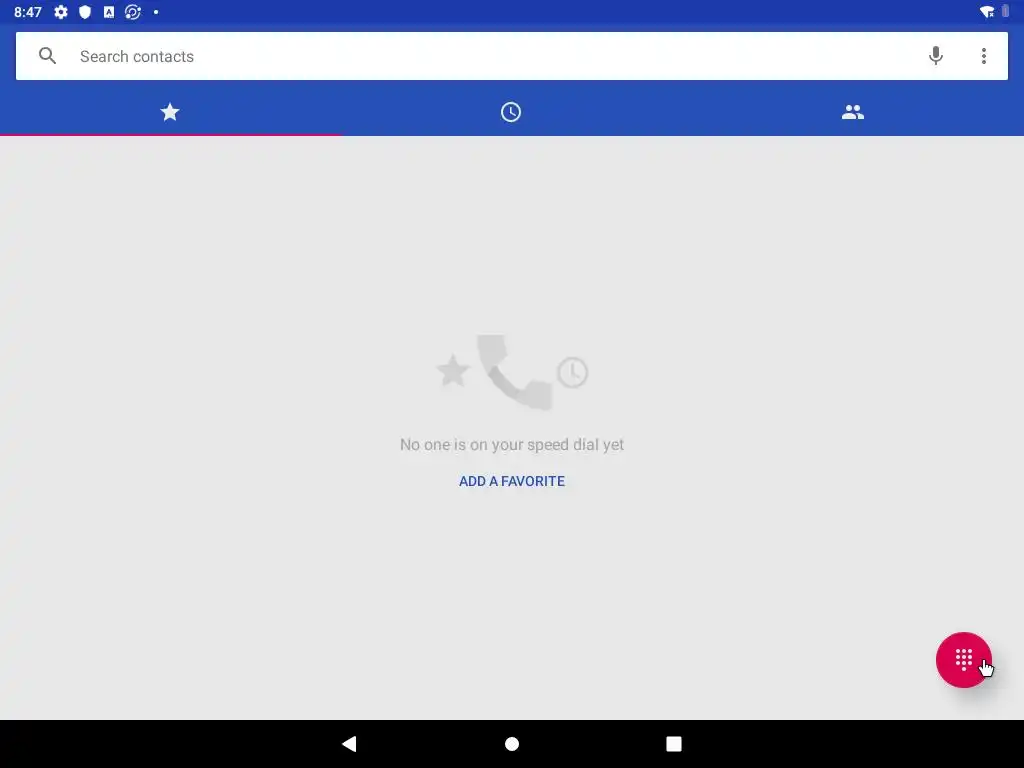The width and height of the screenshot is (1024, 768).
Task: Switch to the Contacts people tab
Action: pyautogui.click(x=852, y=112)
